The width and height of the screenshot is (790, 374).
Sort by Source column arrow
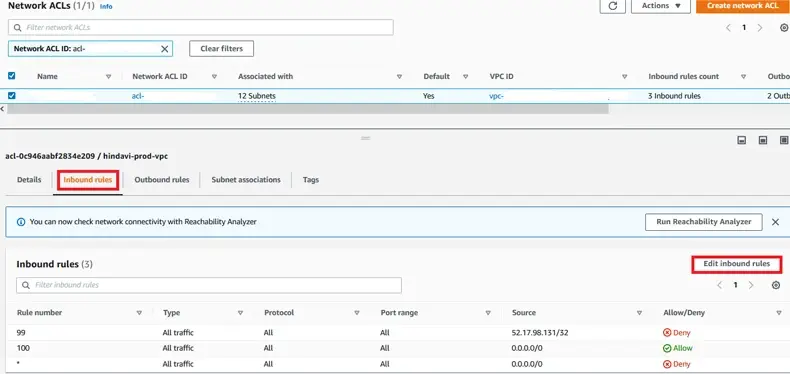coord(639,313)
